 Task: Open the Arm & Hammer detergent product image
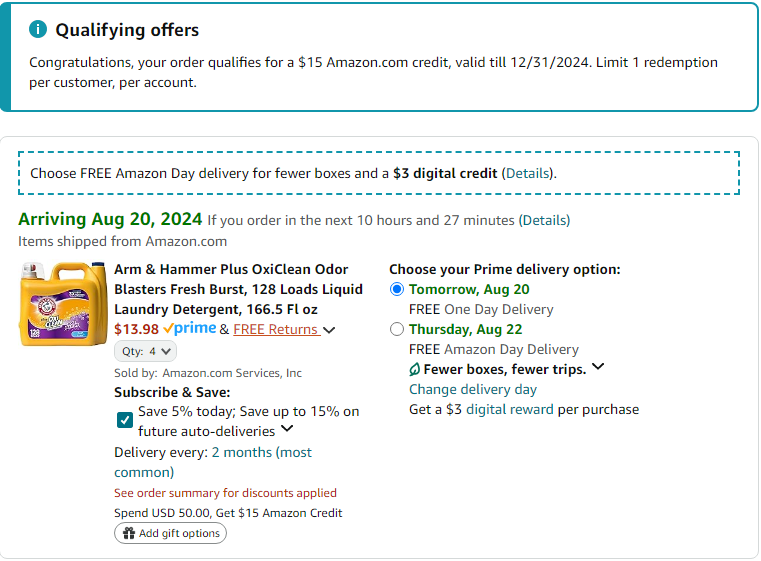tap(63, 303)
